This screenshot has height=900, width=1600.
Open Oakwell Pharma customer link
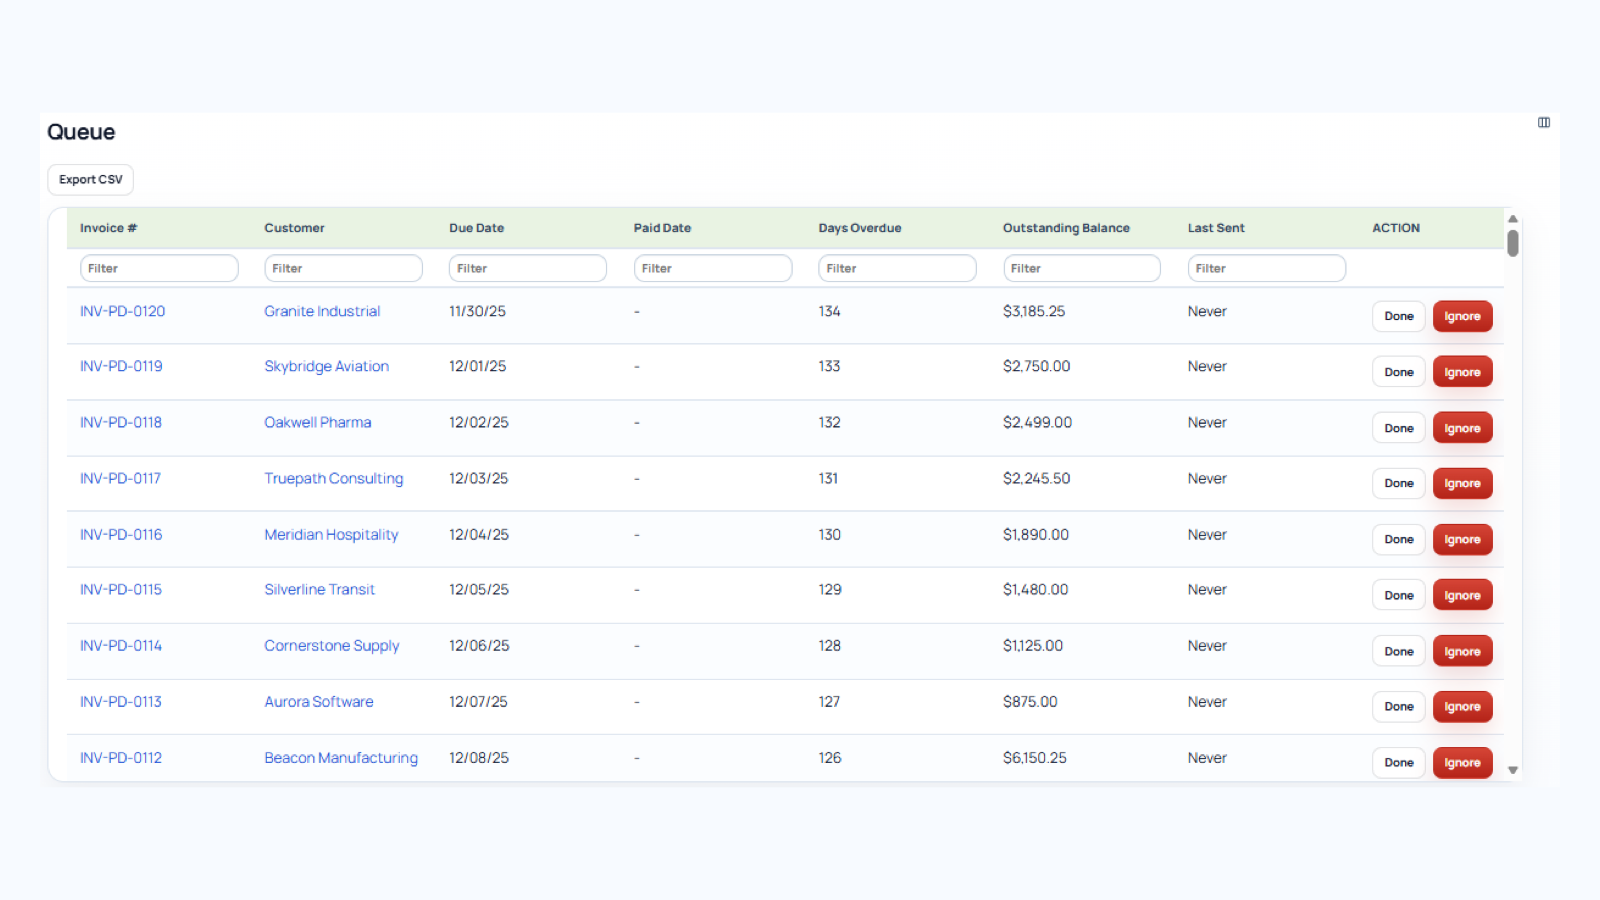point(318,422)
